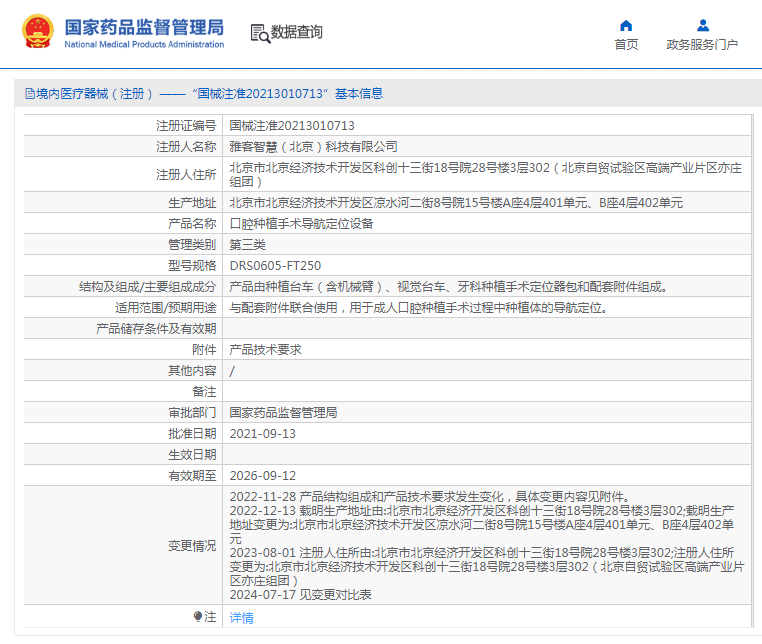Open the 数据查询 search icon
This screenshot has height=644, width=762.
click(260, 34)
